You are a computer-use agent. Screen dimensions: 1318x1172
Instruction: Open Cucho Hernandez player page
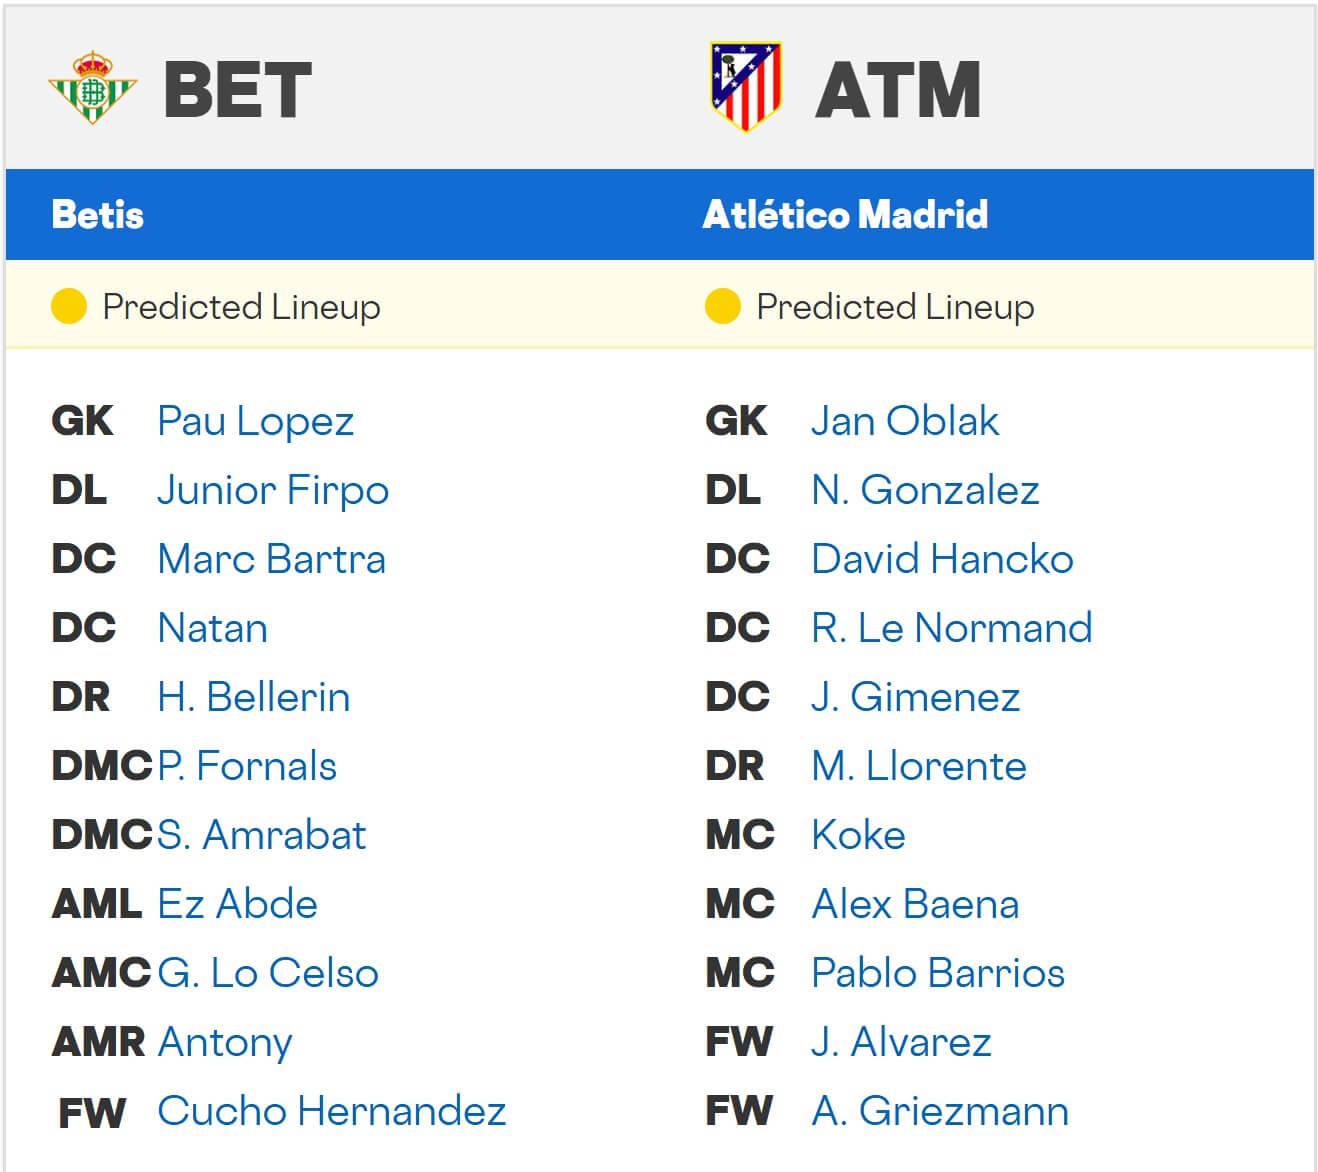(x=331, y=1112)
